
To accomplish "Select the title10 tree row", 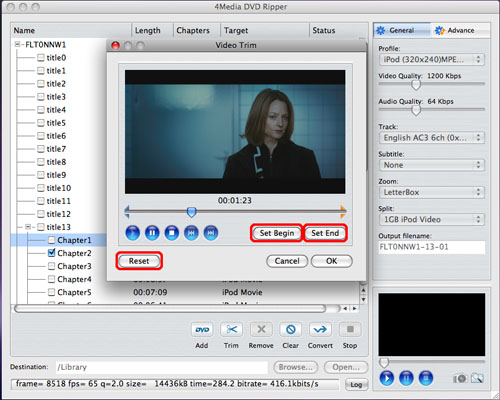I will (x=59, y=188).
